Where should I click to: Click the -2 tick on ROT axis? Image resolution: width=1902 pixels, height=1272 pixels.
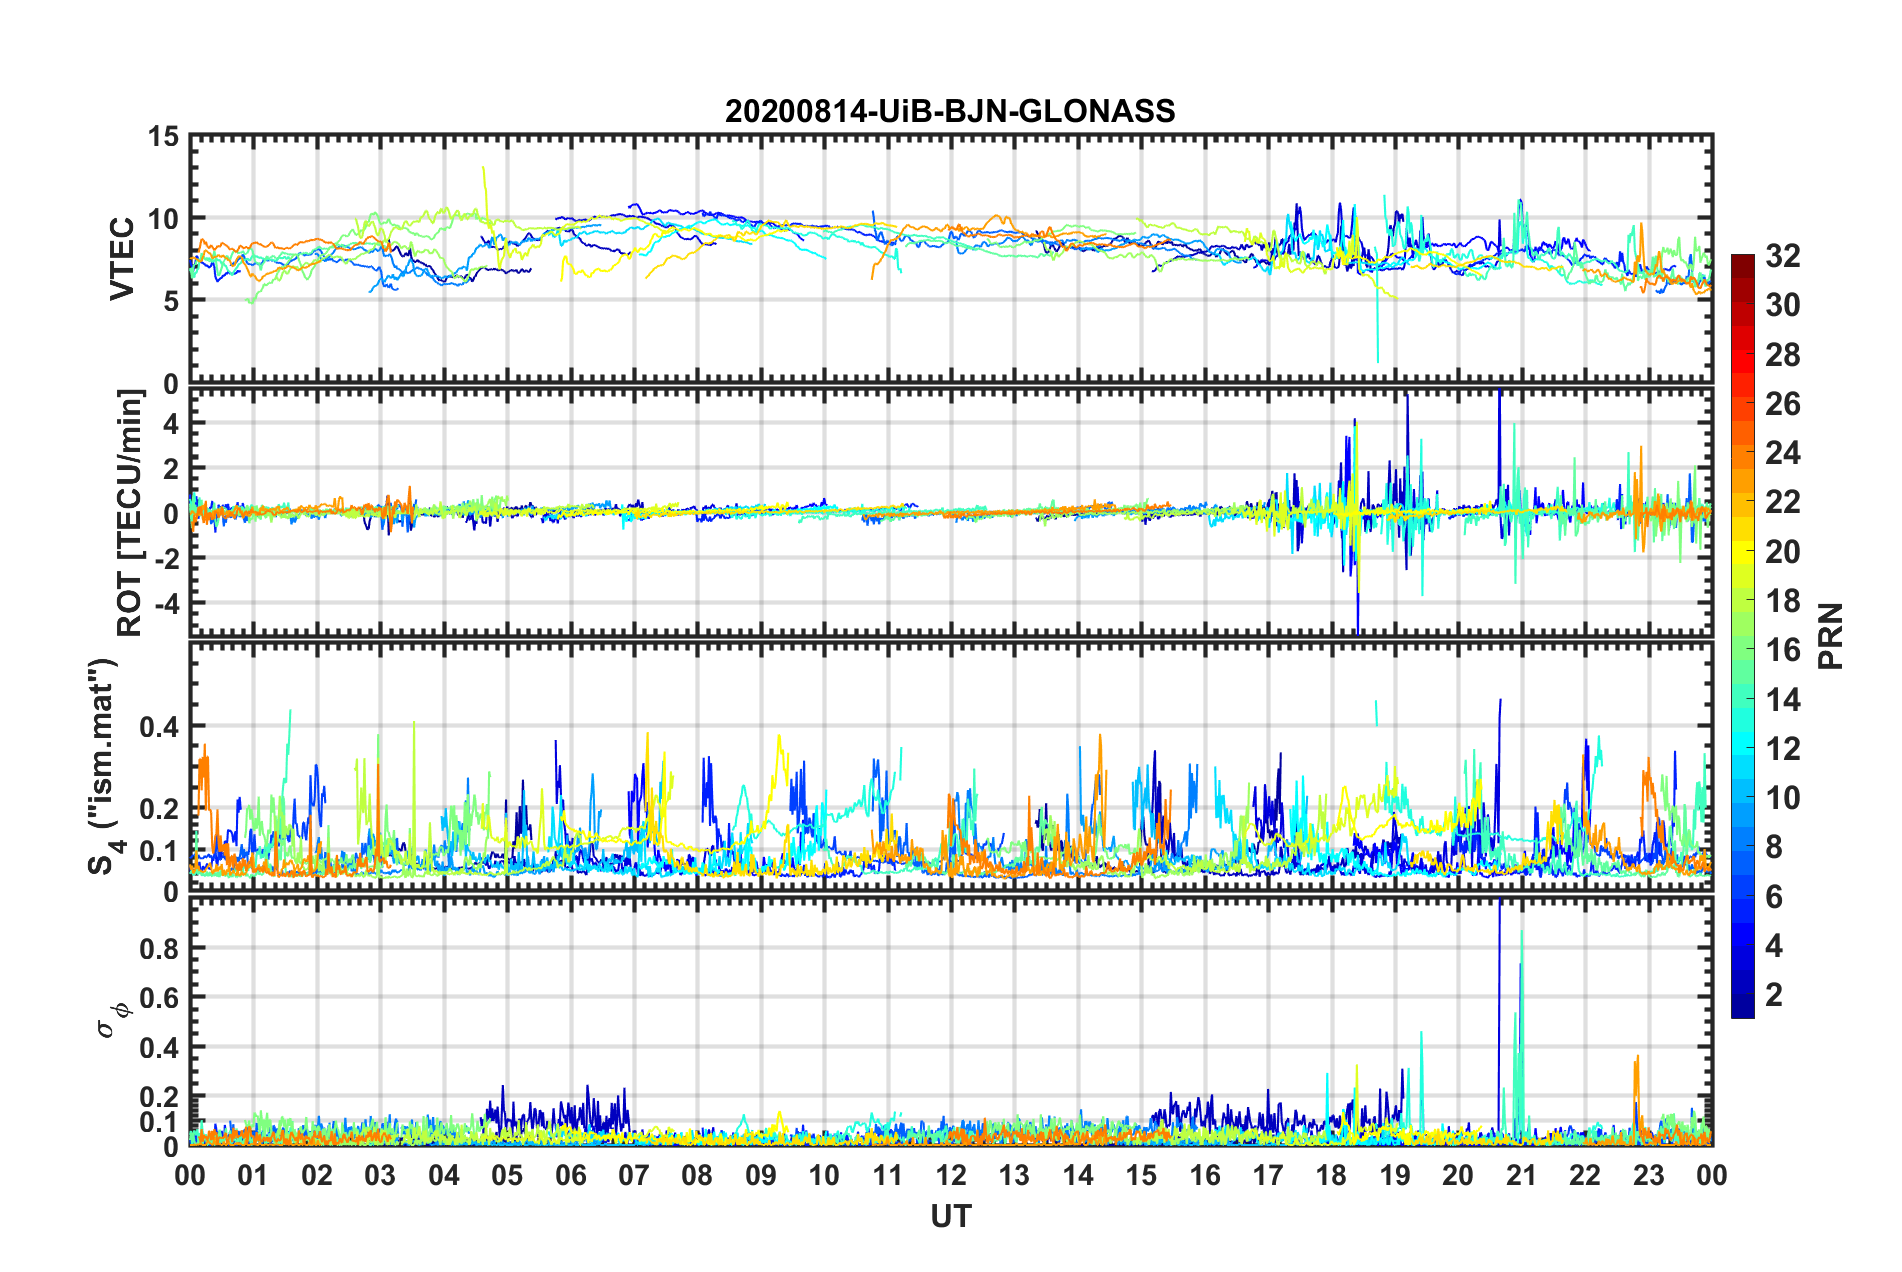coord(166,558)
